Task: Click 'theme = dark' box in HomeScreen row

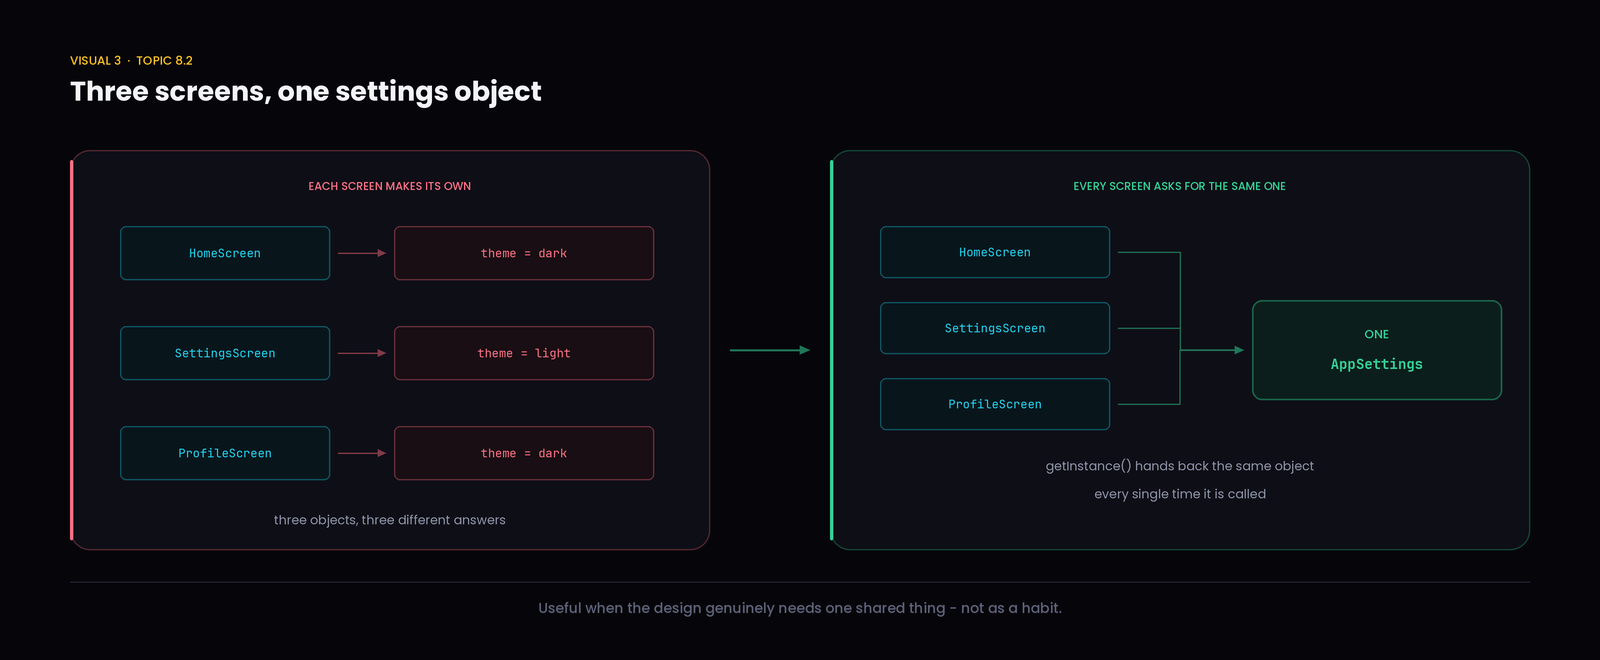Action: point(524,253)
